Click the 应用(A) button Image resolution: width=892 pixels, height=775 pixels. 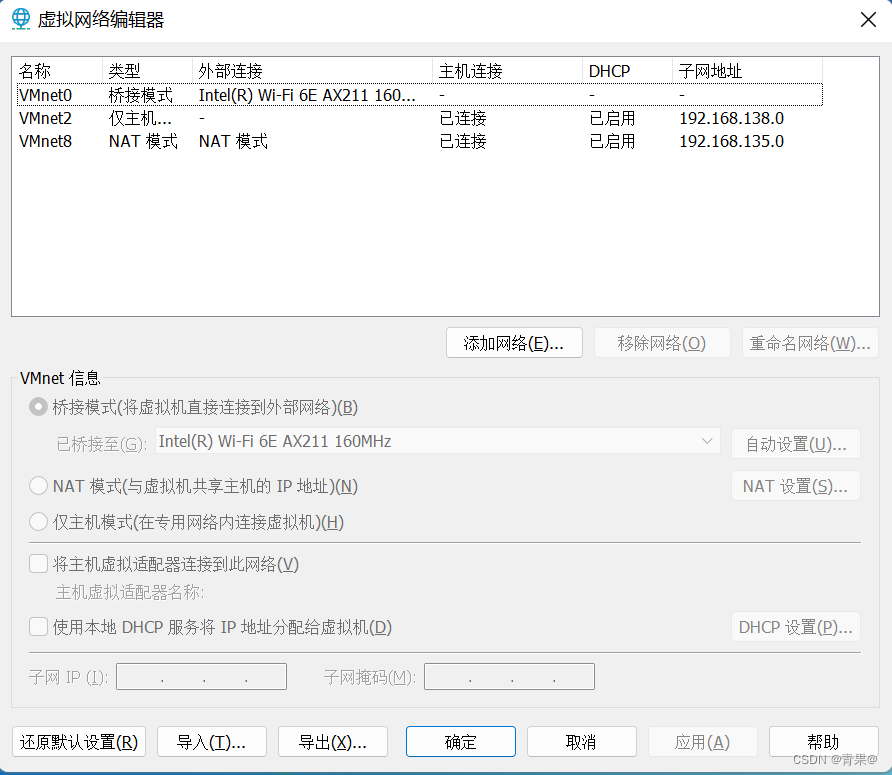point(703,742)
